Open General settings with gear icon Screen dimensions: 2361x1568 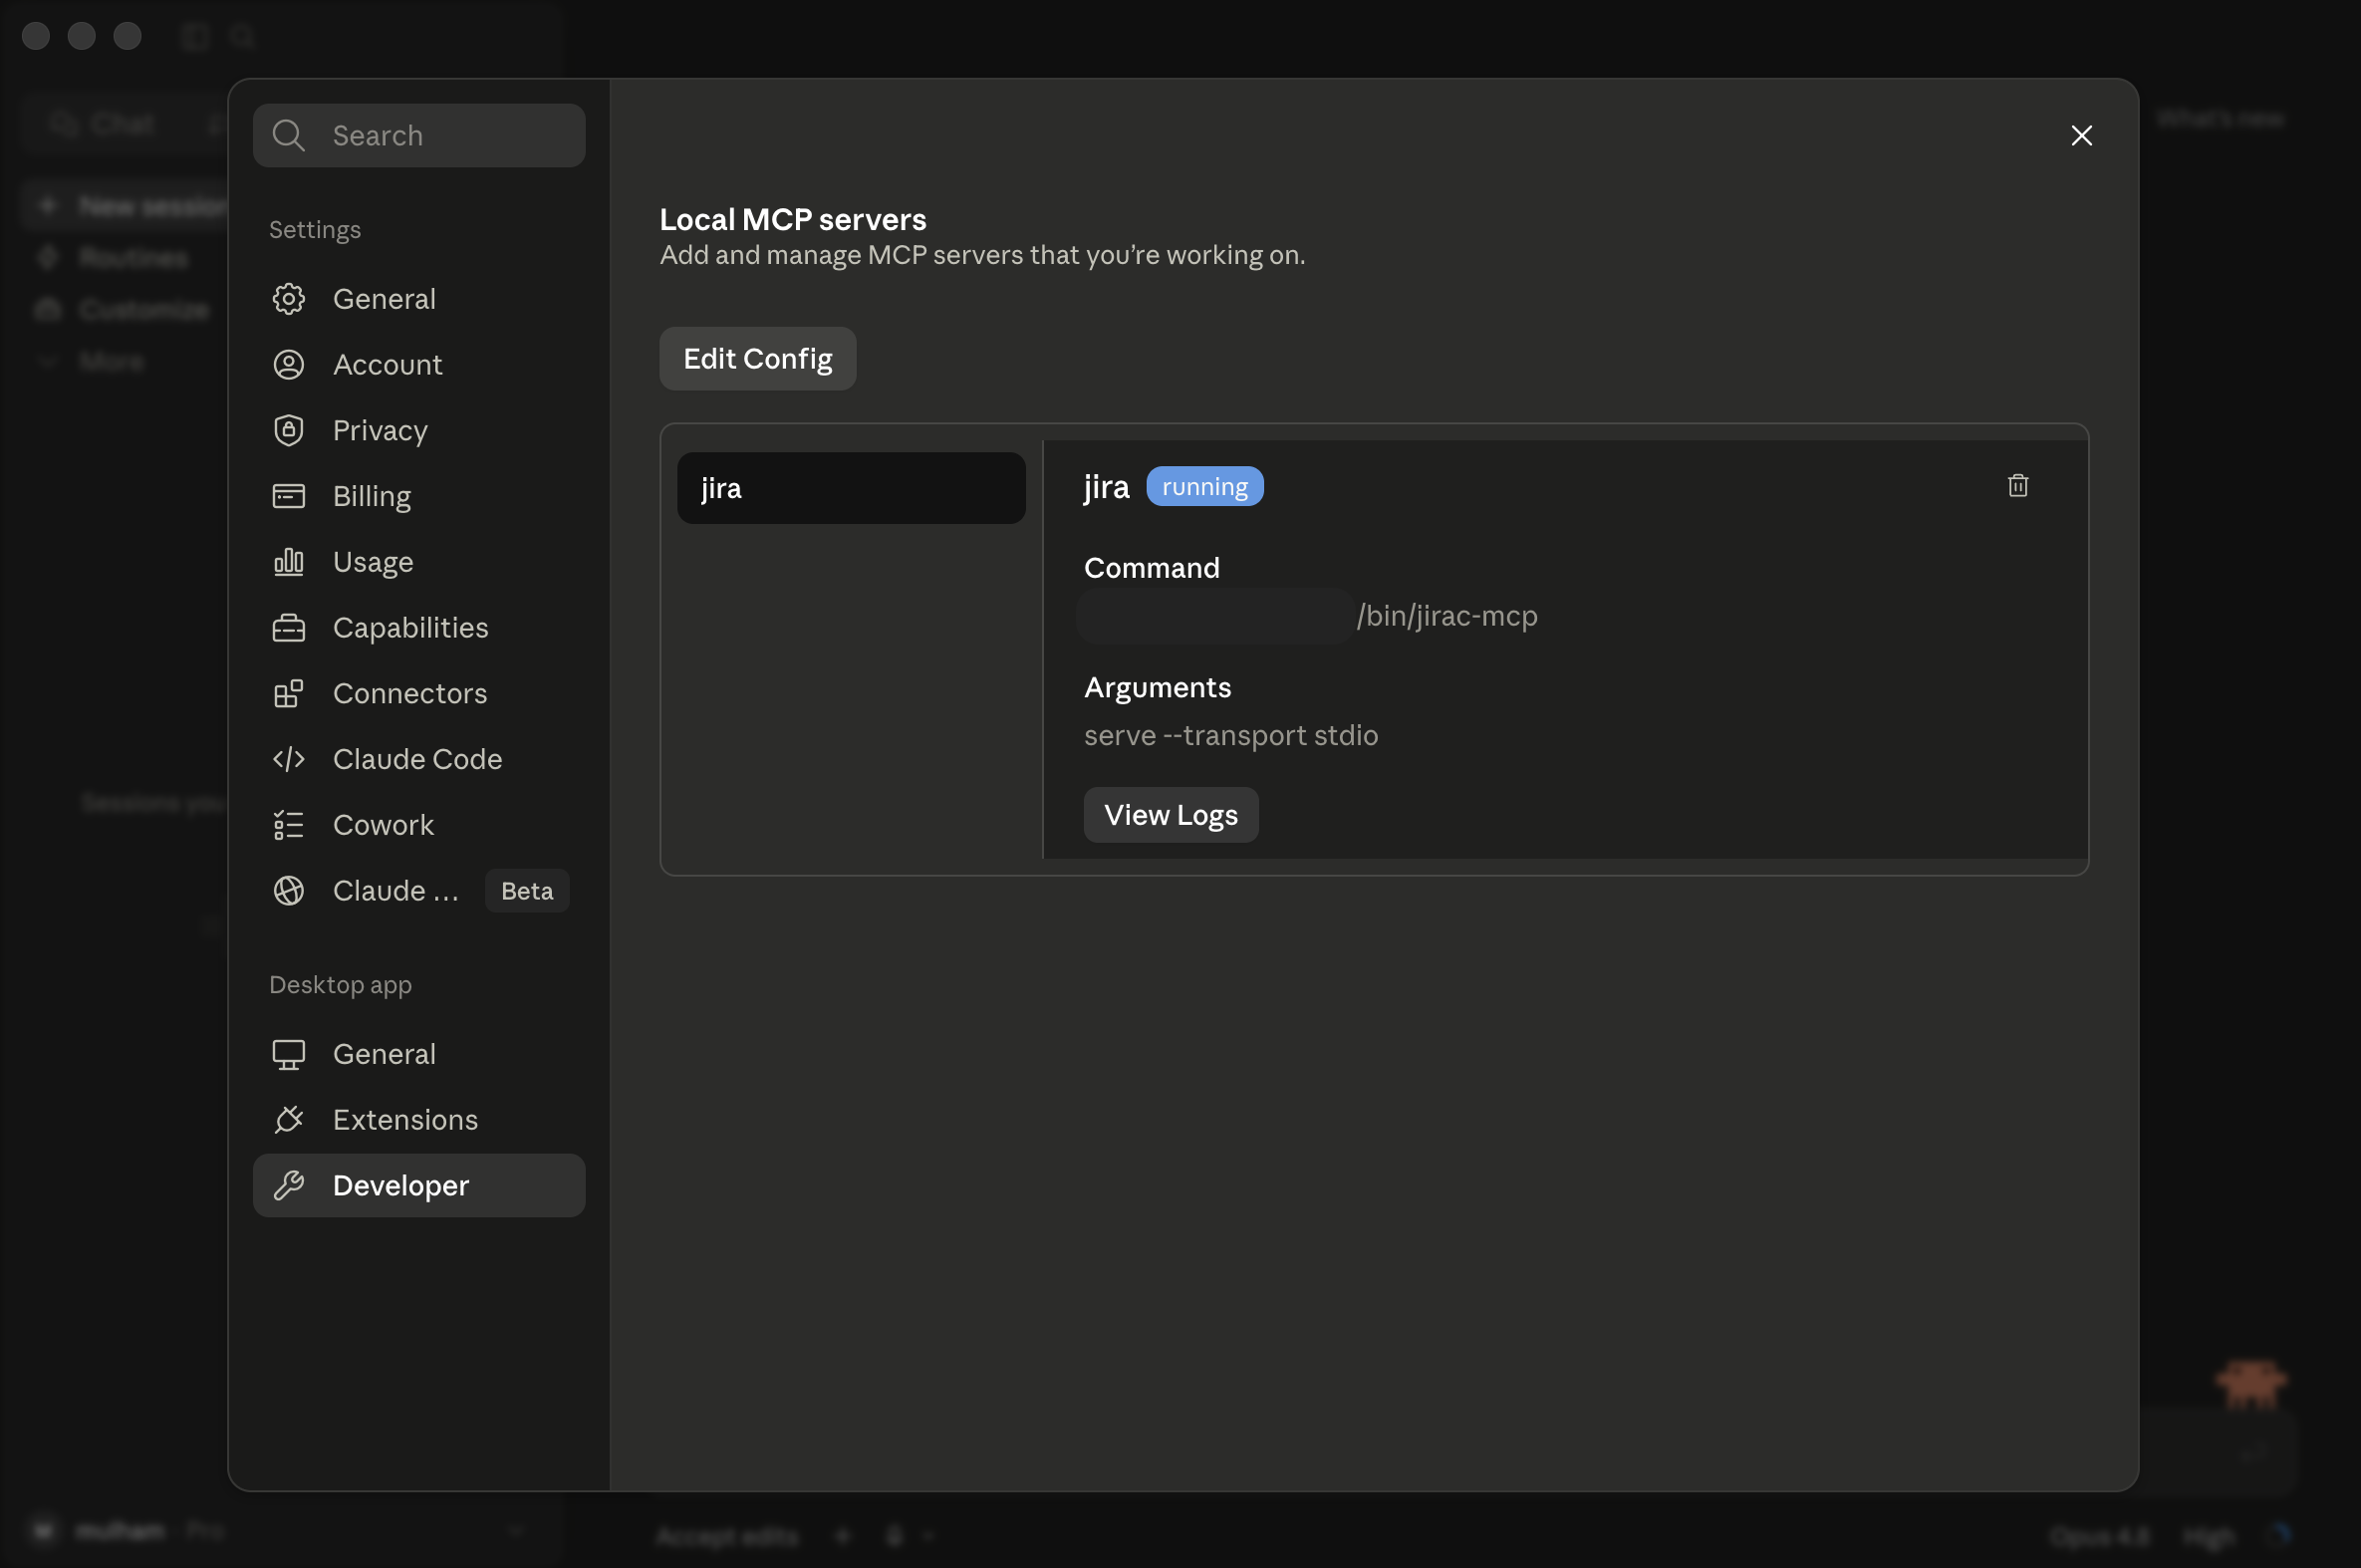point(289,299)
